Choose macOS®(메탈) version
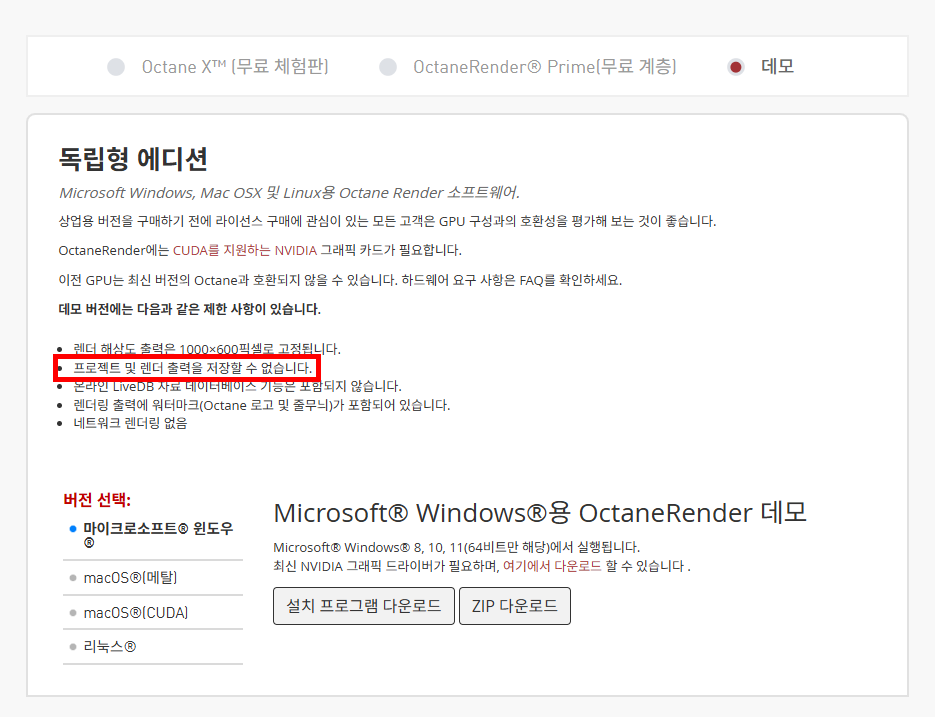Screen dimensions: 935x717 coord(153,577)
